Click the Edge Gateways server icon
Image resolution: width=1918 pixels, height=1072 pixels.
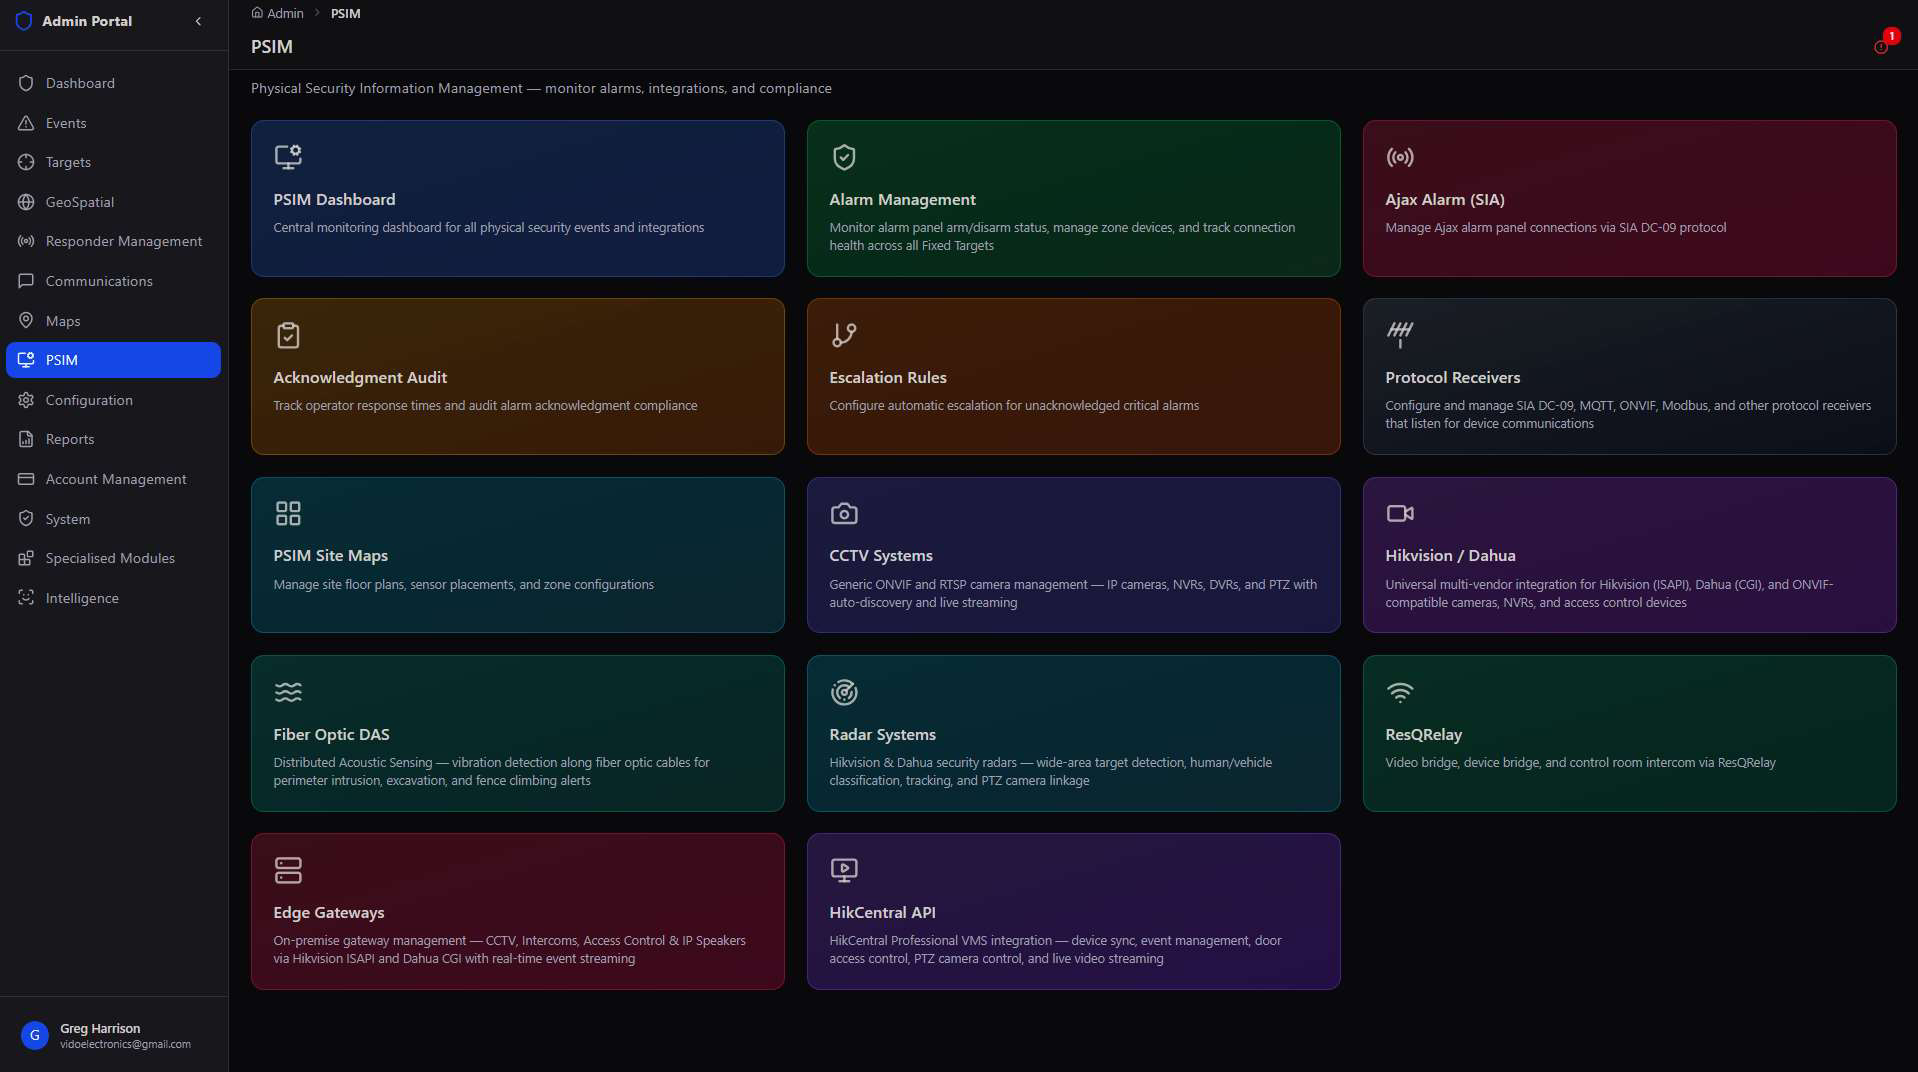pos(288,870)
